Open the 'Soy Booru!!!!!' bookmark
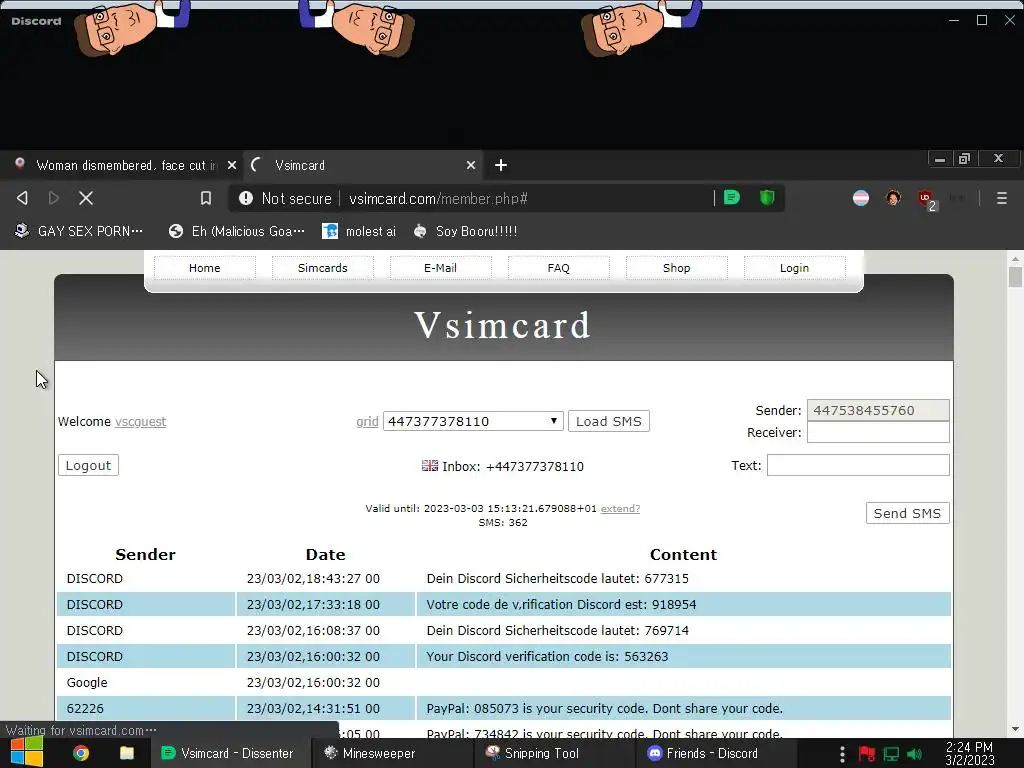This screenshot has width=1024, height=768. (466, 231)
